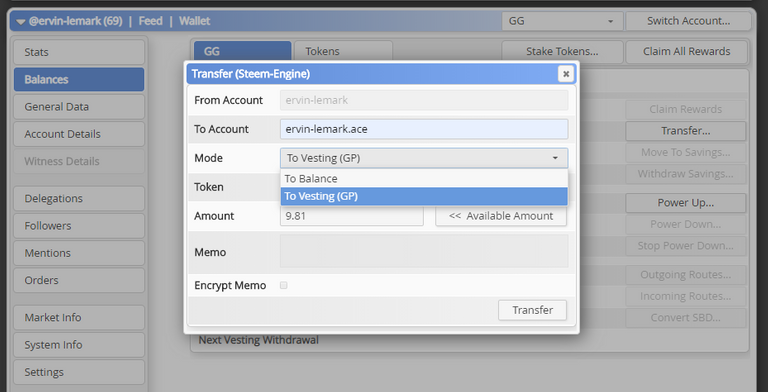Open the GG dropdown in the header
Screen dimensions: 768x392
pyautogui.click(x=562, y=21)
